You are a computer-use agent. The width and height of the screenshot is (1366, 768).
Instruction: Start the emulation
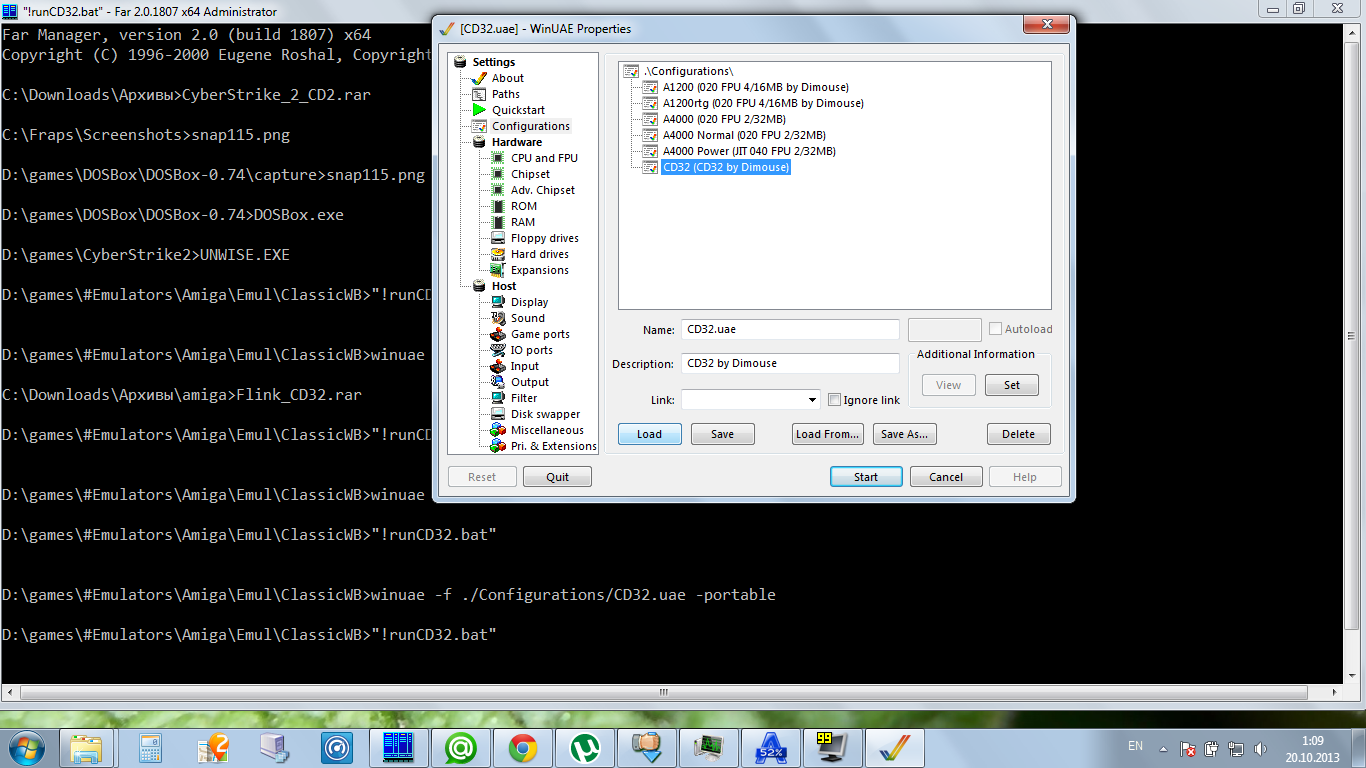(866, 477)
